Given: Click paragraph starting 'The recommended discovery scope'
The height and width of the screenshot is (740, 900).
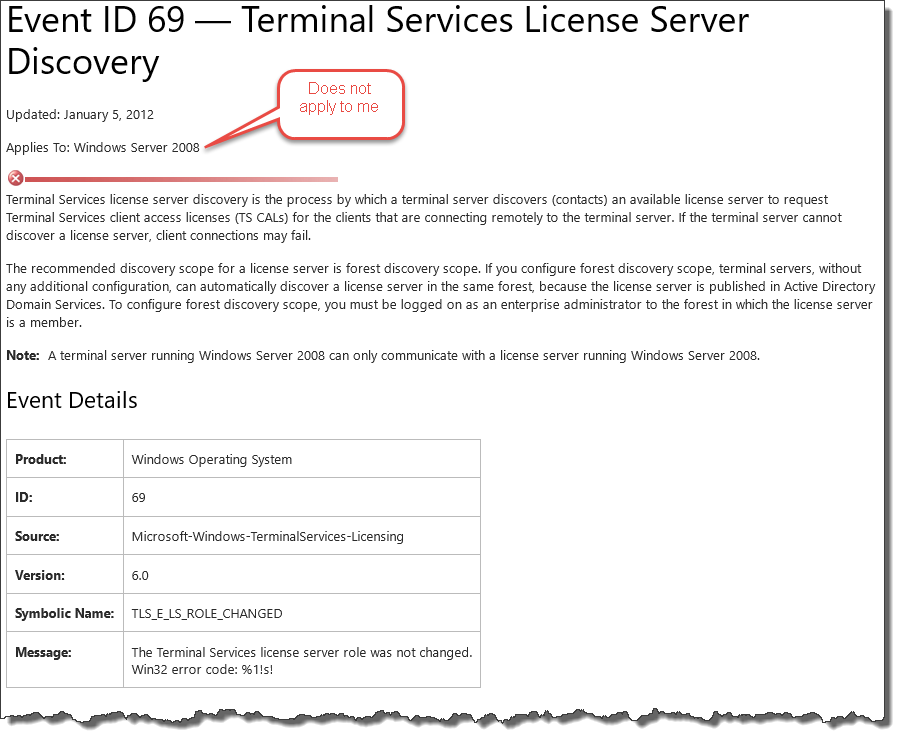Looking at the screenshot, I should point(440,295).
